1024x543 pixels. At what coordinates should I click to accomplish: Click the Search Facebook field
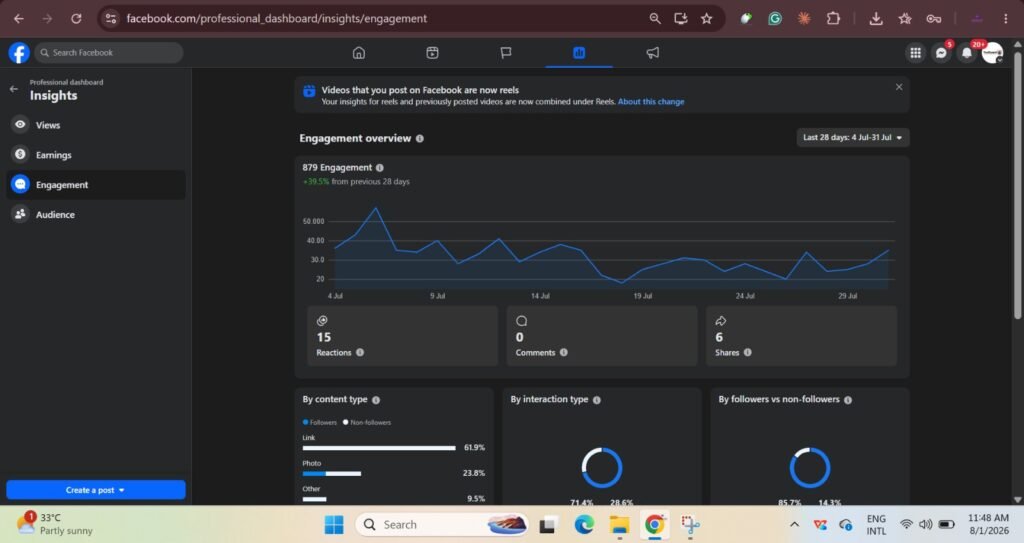108,53
